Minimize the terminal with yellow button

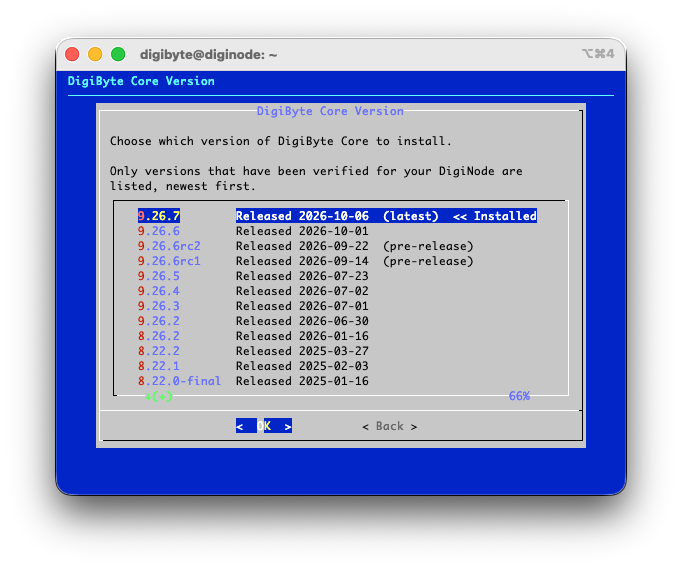coord(95,54)
